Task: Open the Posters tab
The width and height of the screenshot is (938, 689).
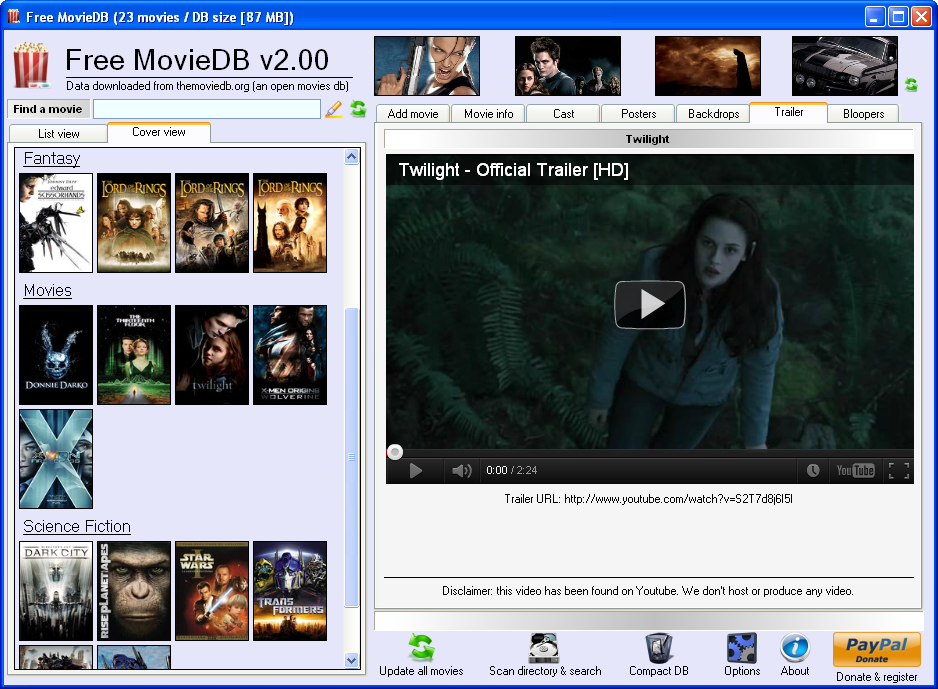Action: coord(638,114)
